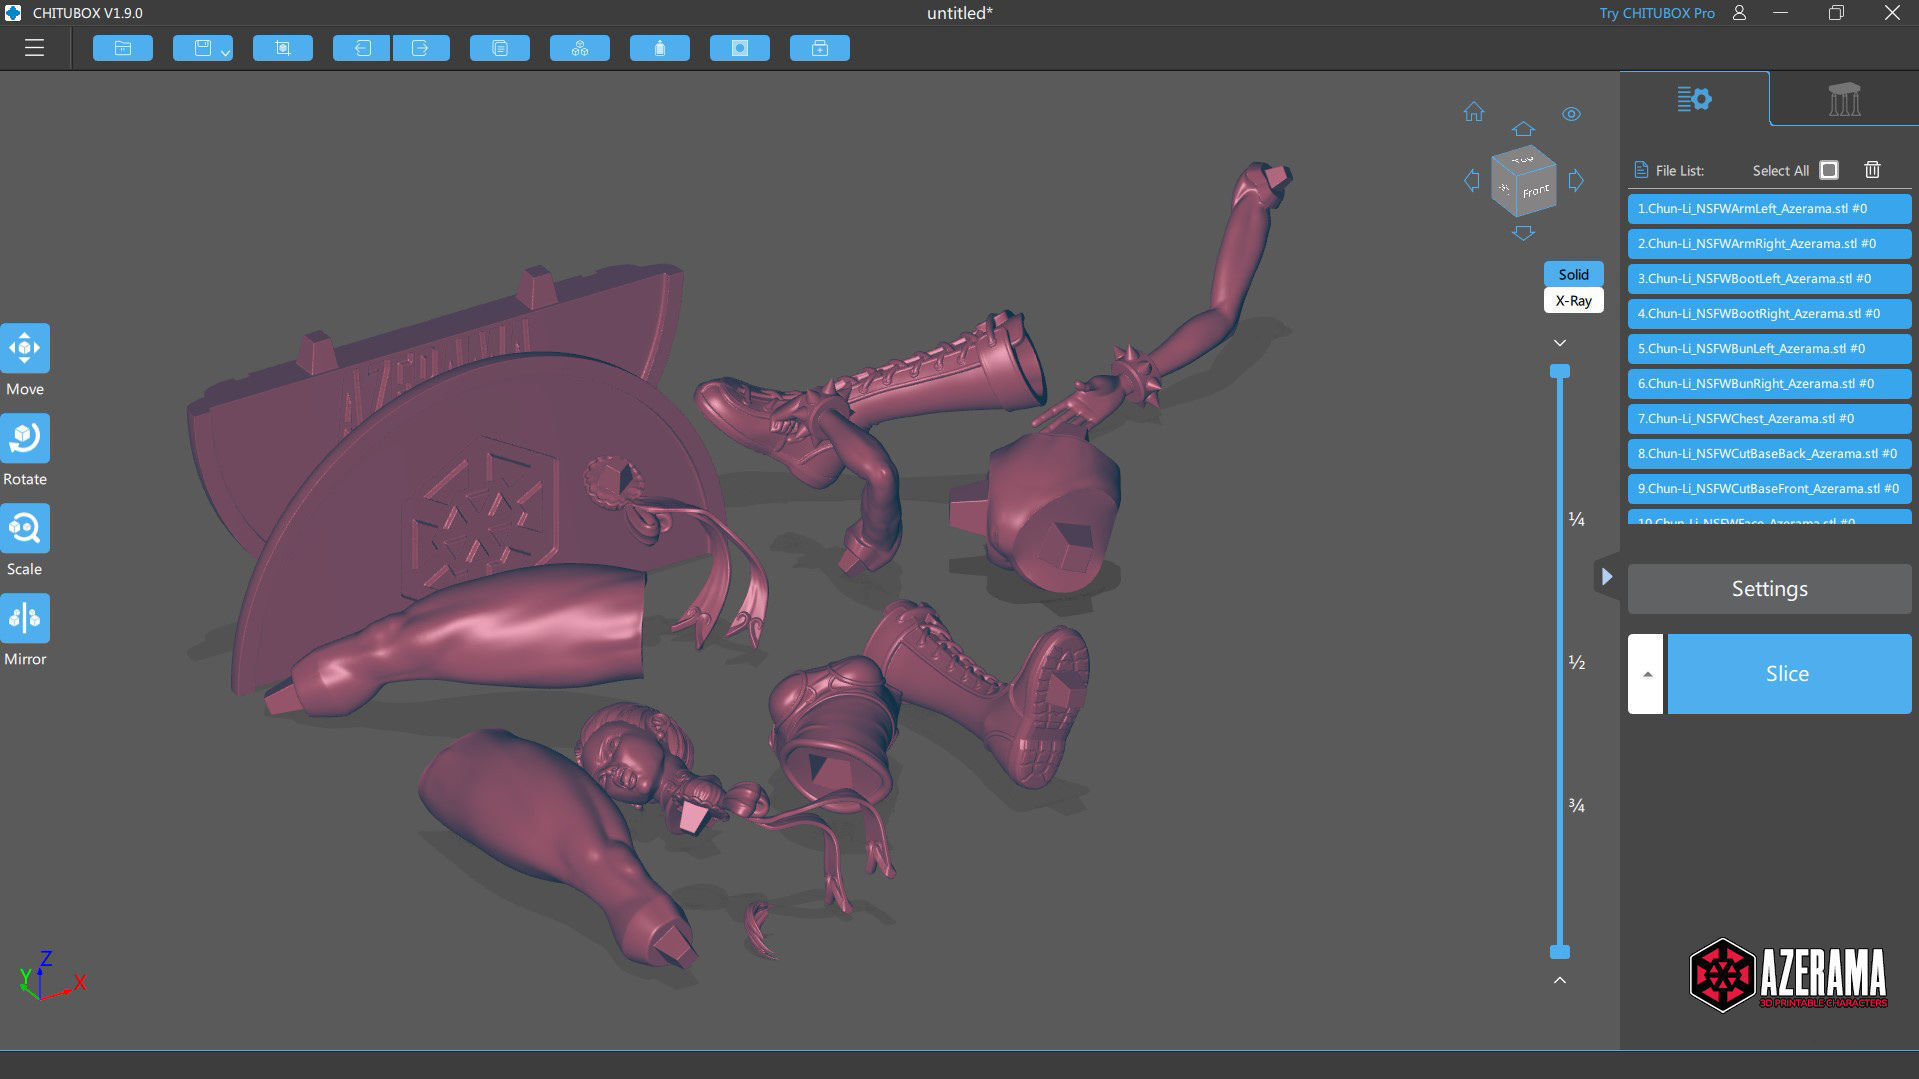Viewport: 1919px width, 1079px height.
Task: Select 6.Chun-Li_NSFWBunRight_Azerama.stl in list
Action: pyautogui.click(x=1769, y=384)
